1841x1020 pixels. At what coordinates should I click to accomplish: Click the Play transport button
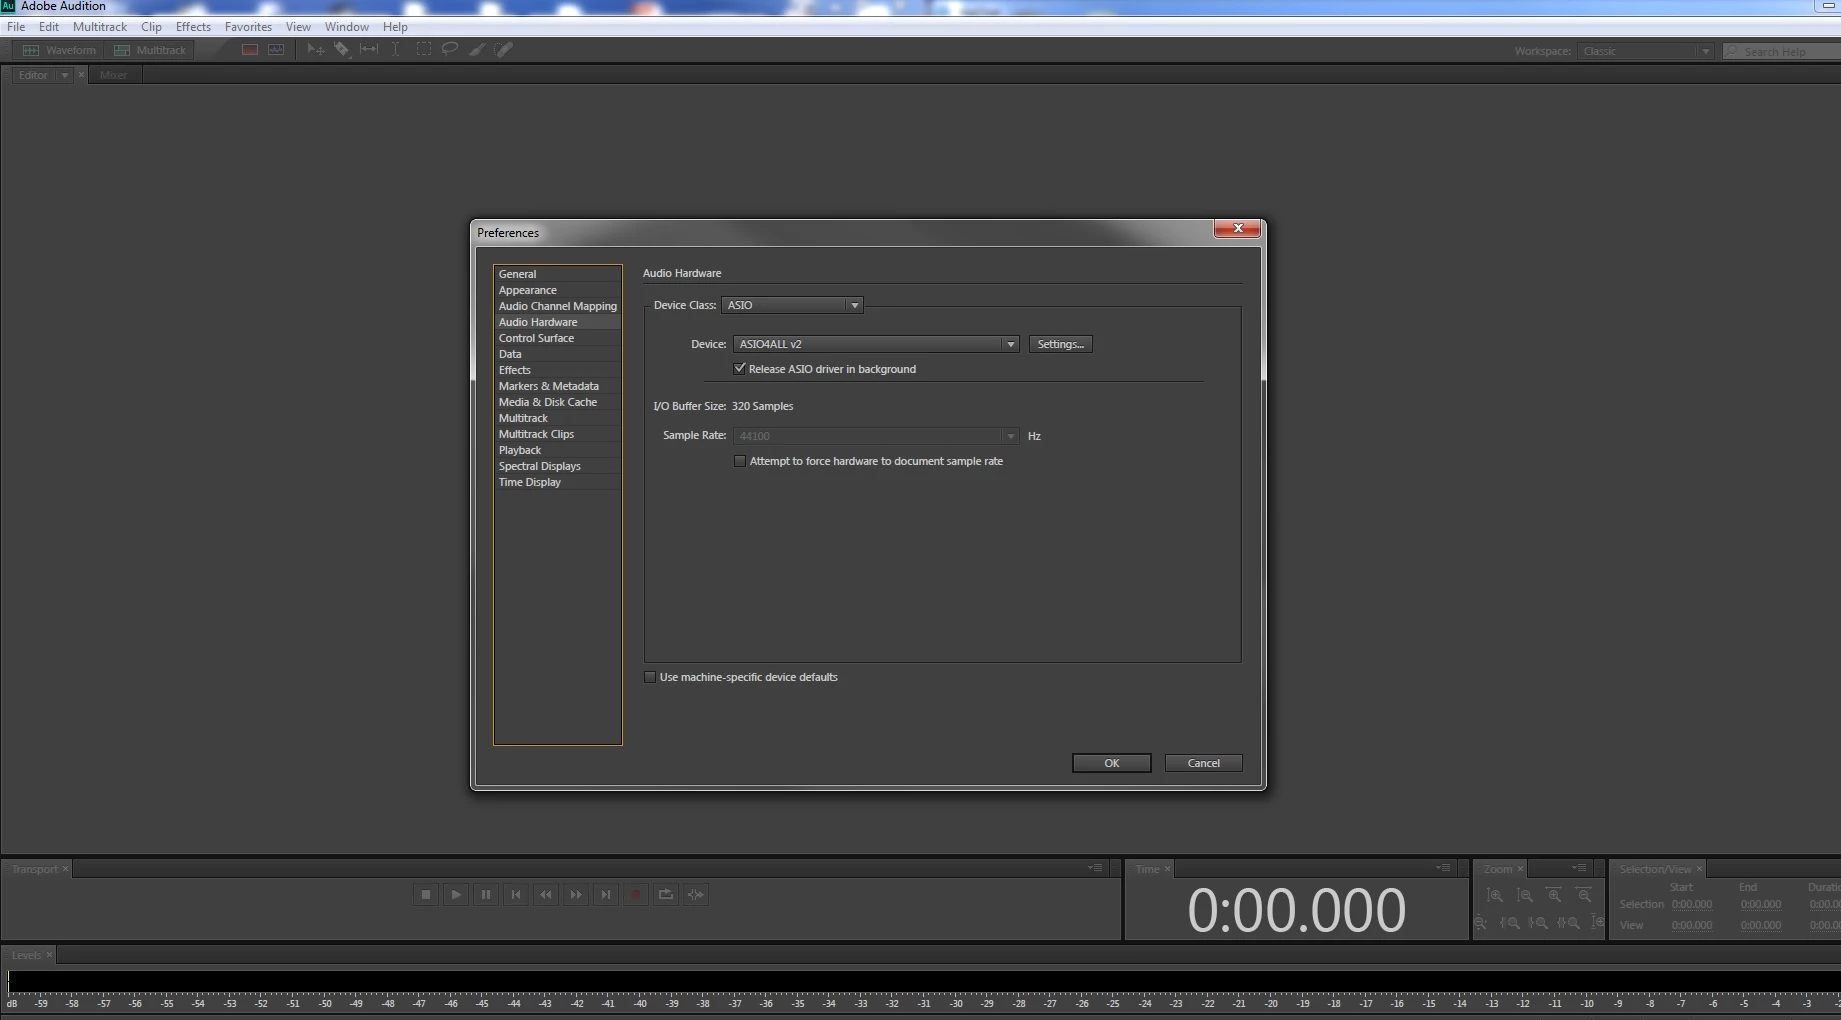456,894
